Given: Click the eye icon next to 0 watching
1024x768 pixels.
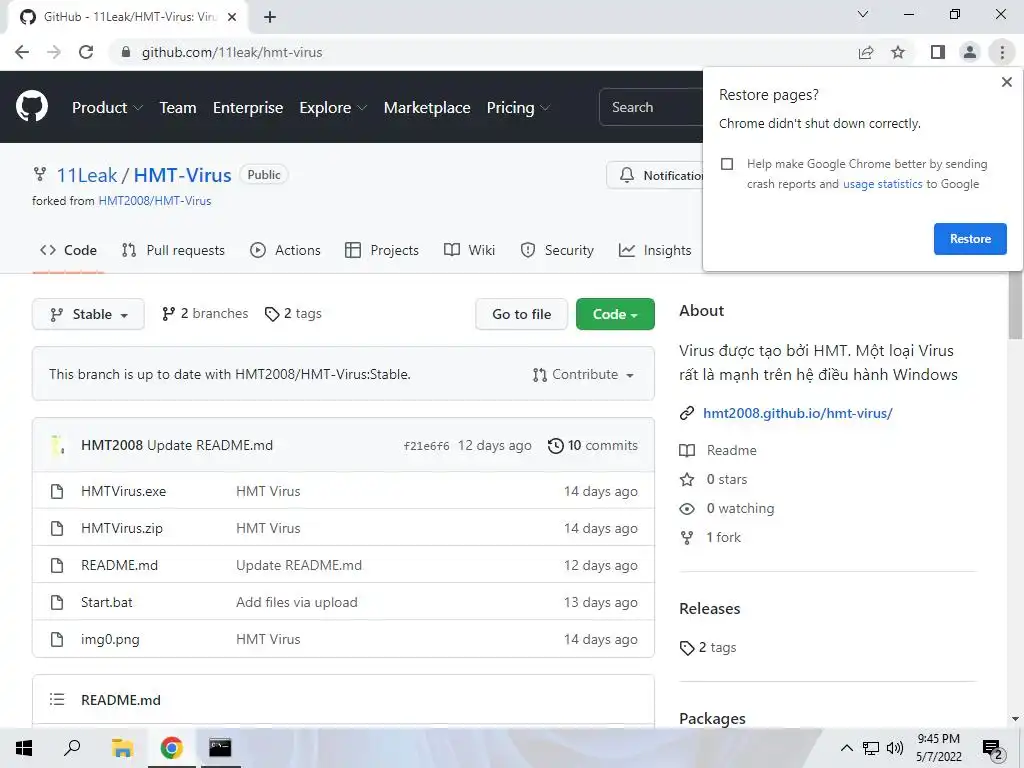Looking at the screenshot, I should point(686,509).
